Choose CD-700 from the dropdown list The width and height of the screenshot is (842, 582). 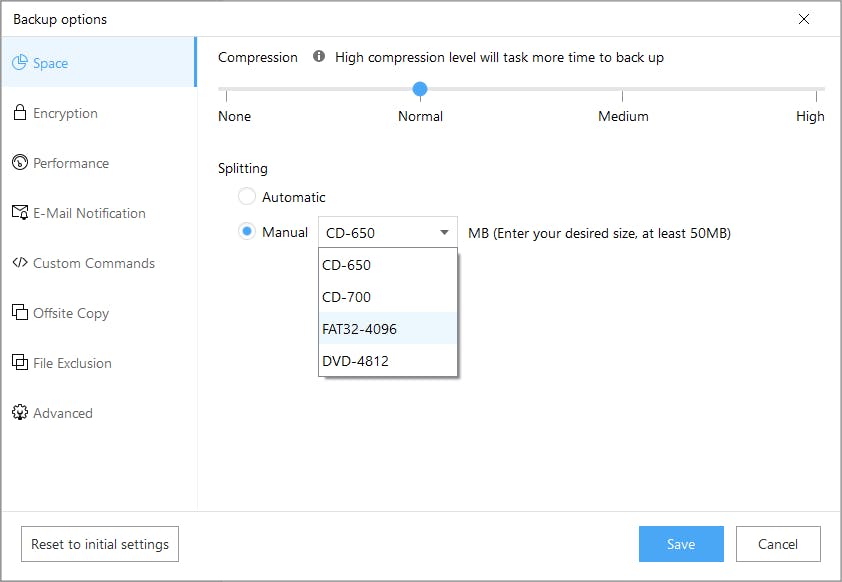(x=347, y=297)
